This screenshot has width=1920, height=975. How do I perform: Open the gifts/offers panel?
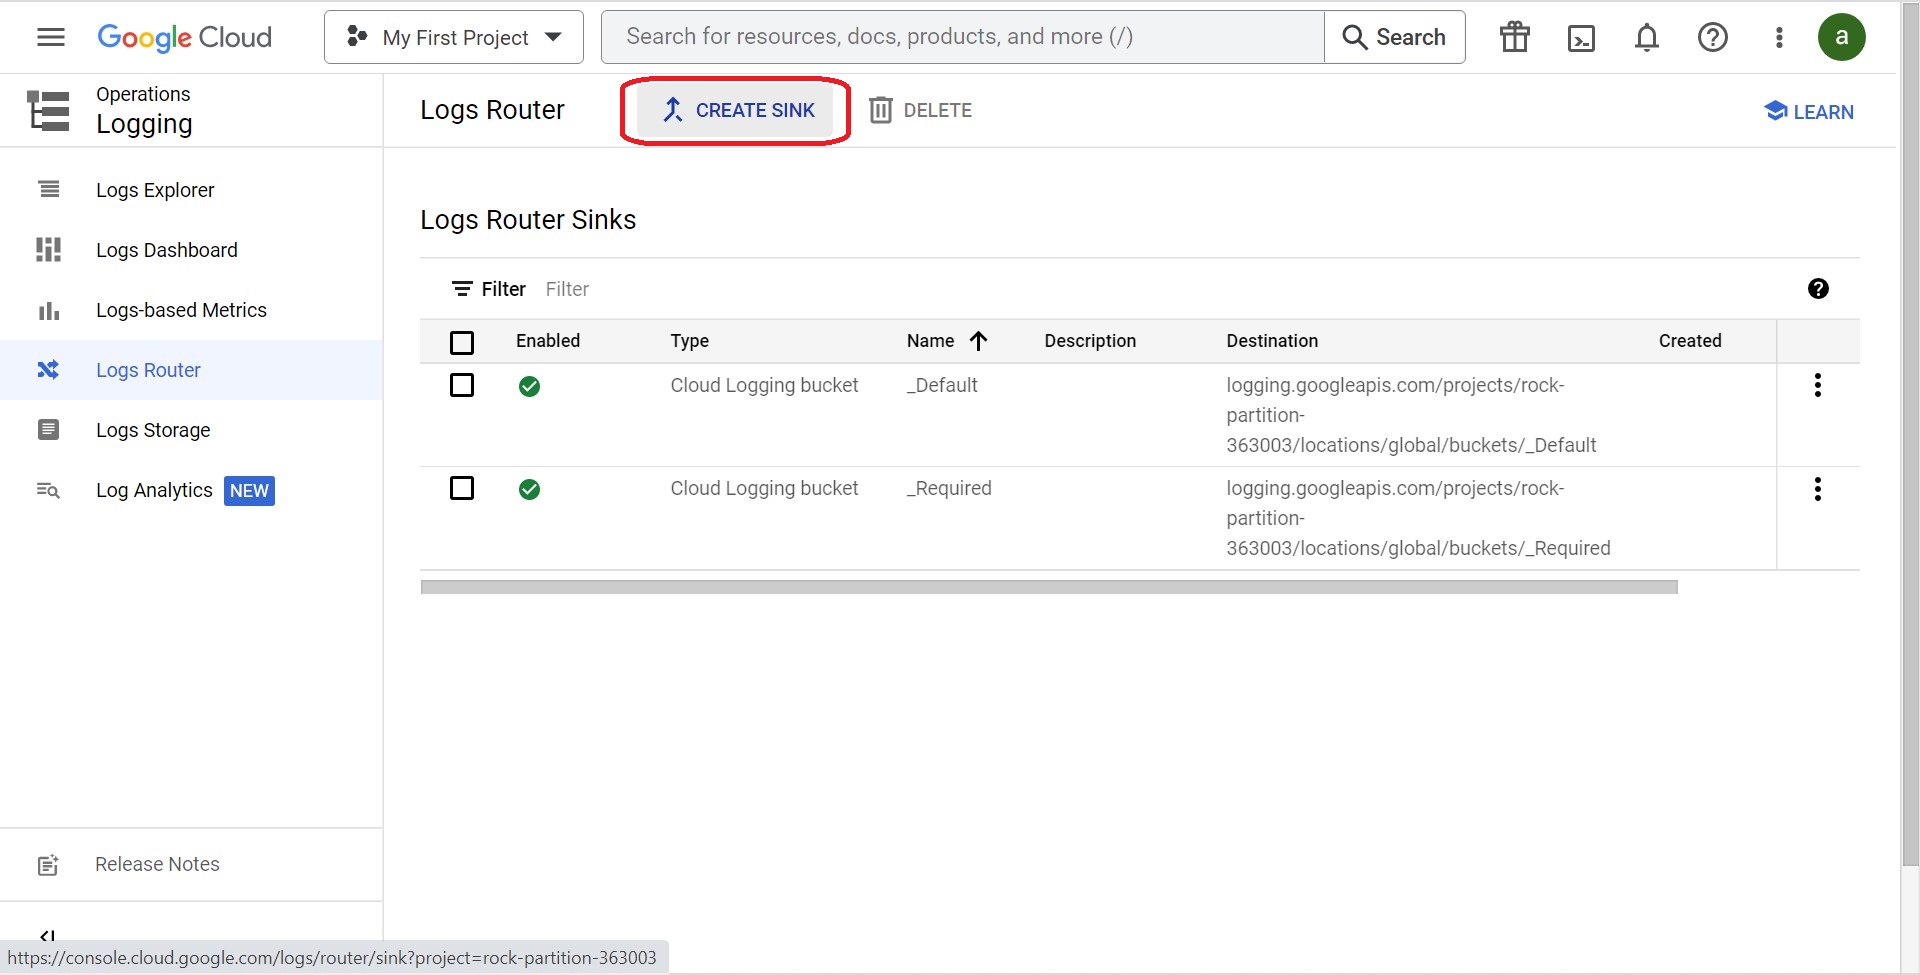coord(1513,37)
